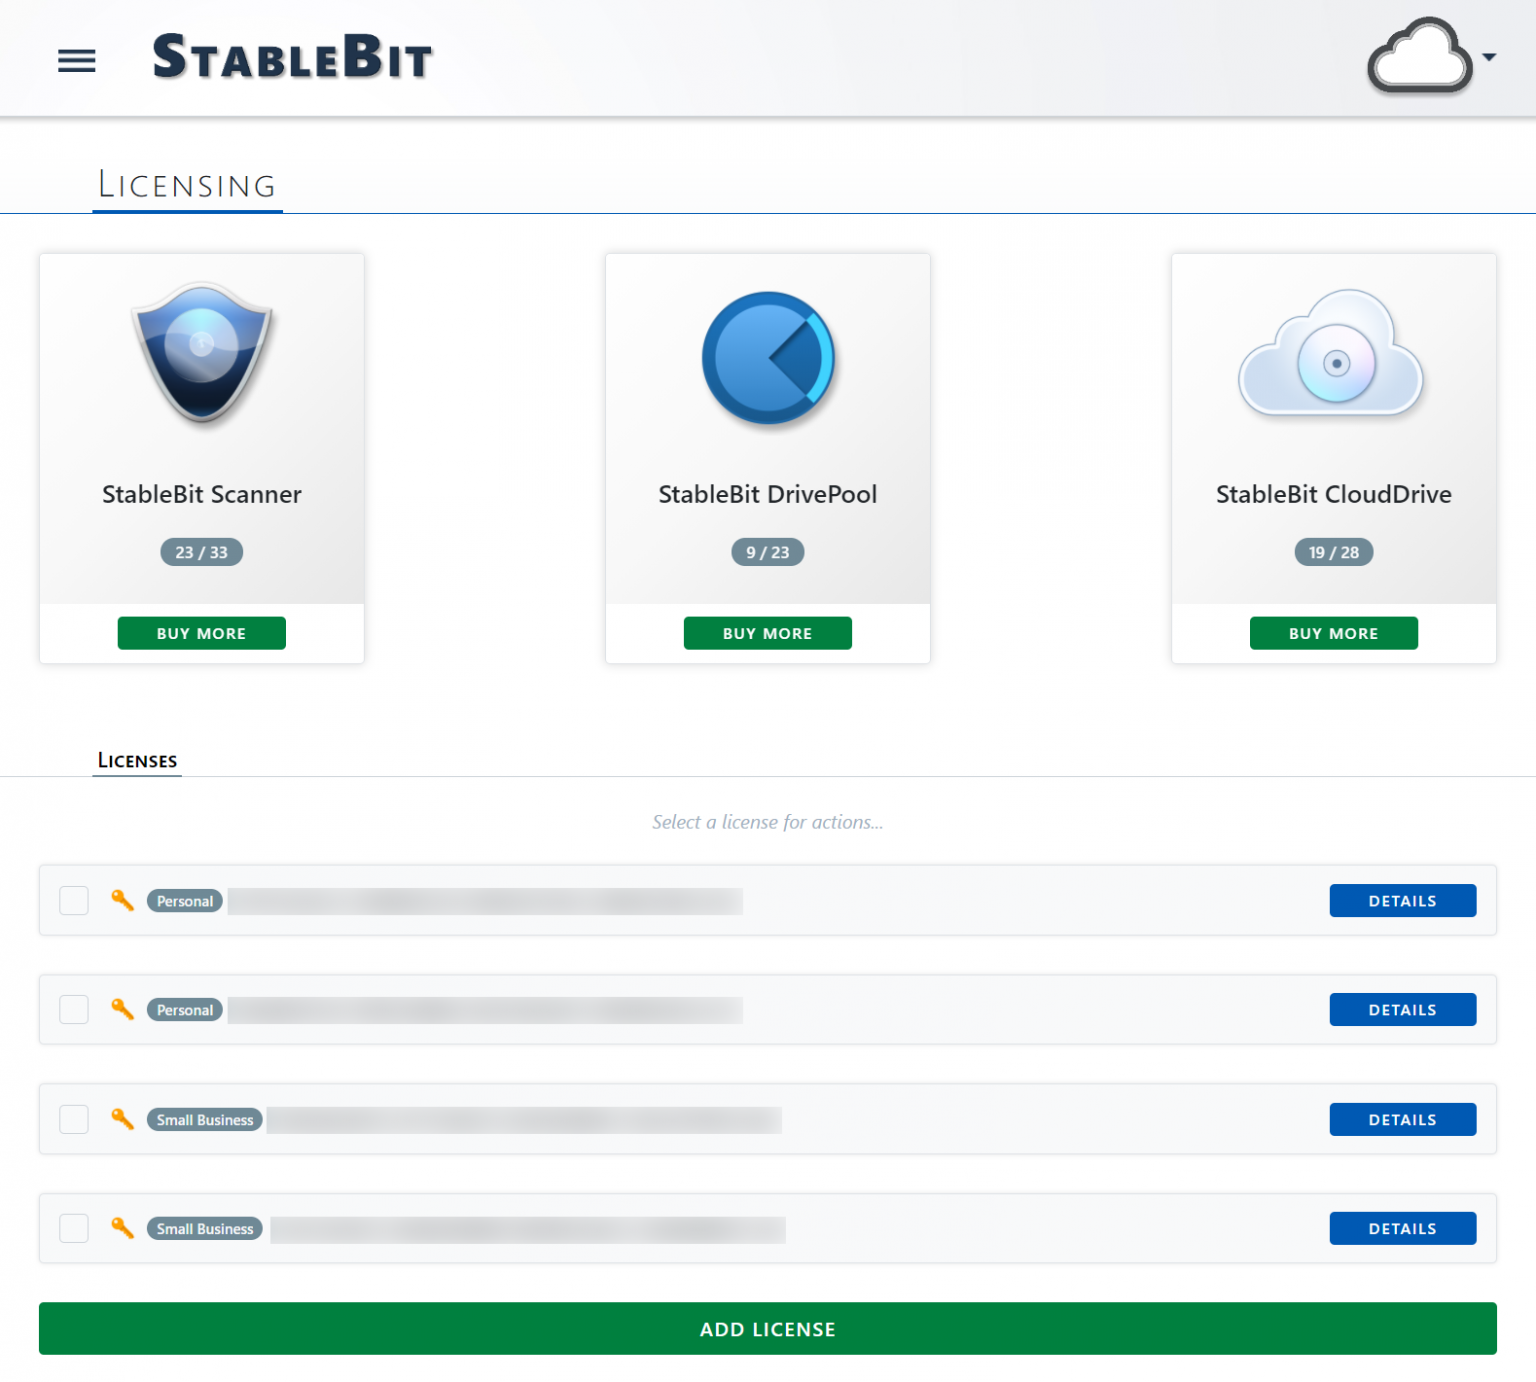Click the key icon on the first Personal license
Screen dimensions: 1536x1382
pyautogui.click(x=123, y=900)
